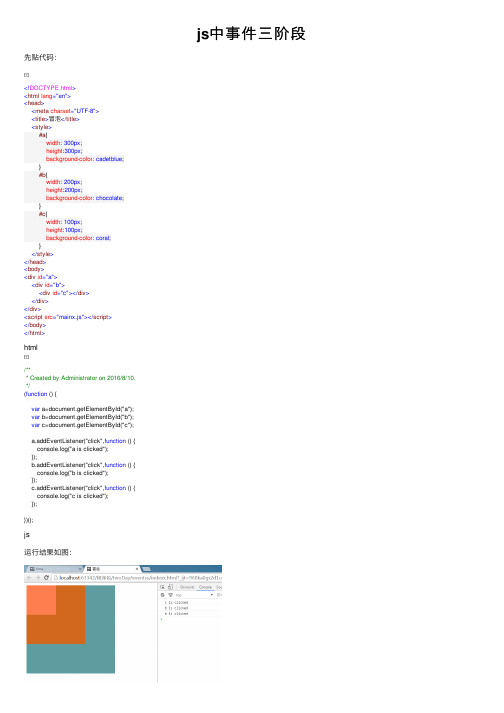
Task: Click the localhost address bar
Action: click(x=136, y=577)
